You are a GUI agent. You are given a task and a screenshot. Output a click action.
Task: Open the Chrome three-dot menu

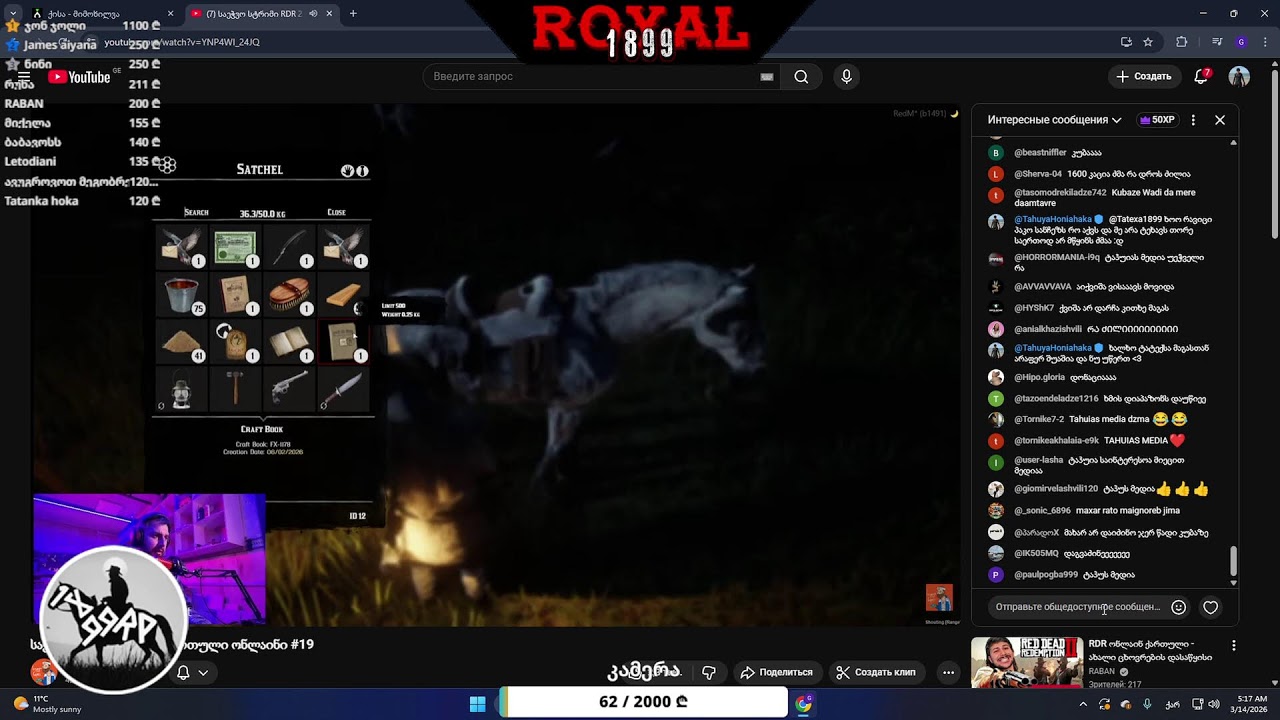1264,42
